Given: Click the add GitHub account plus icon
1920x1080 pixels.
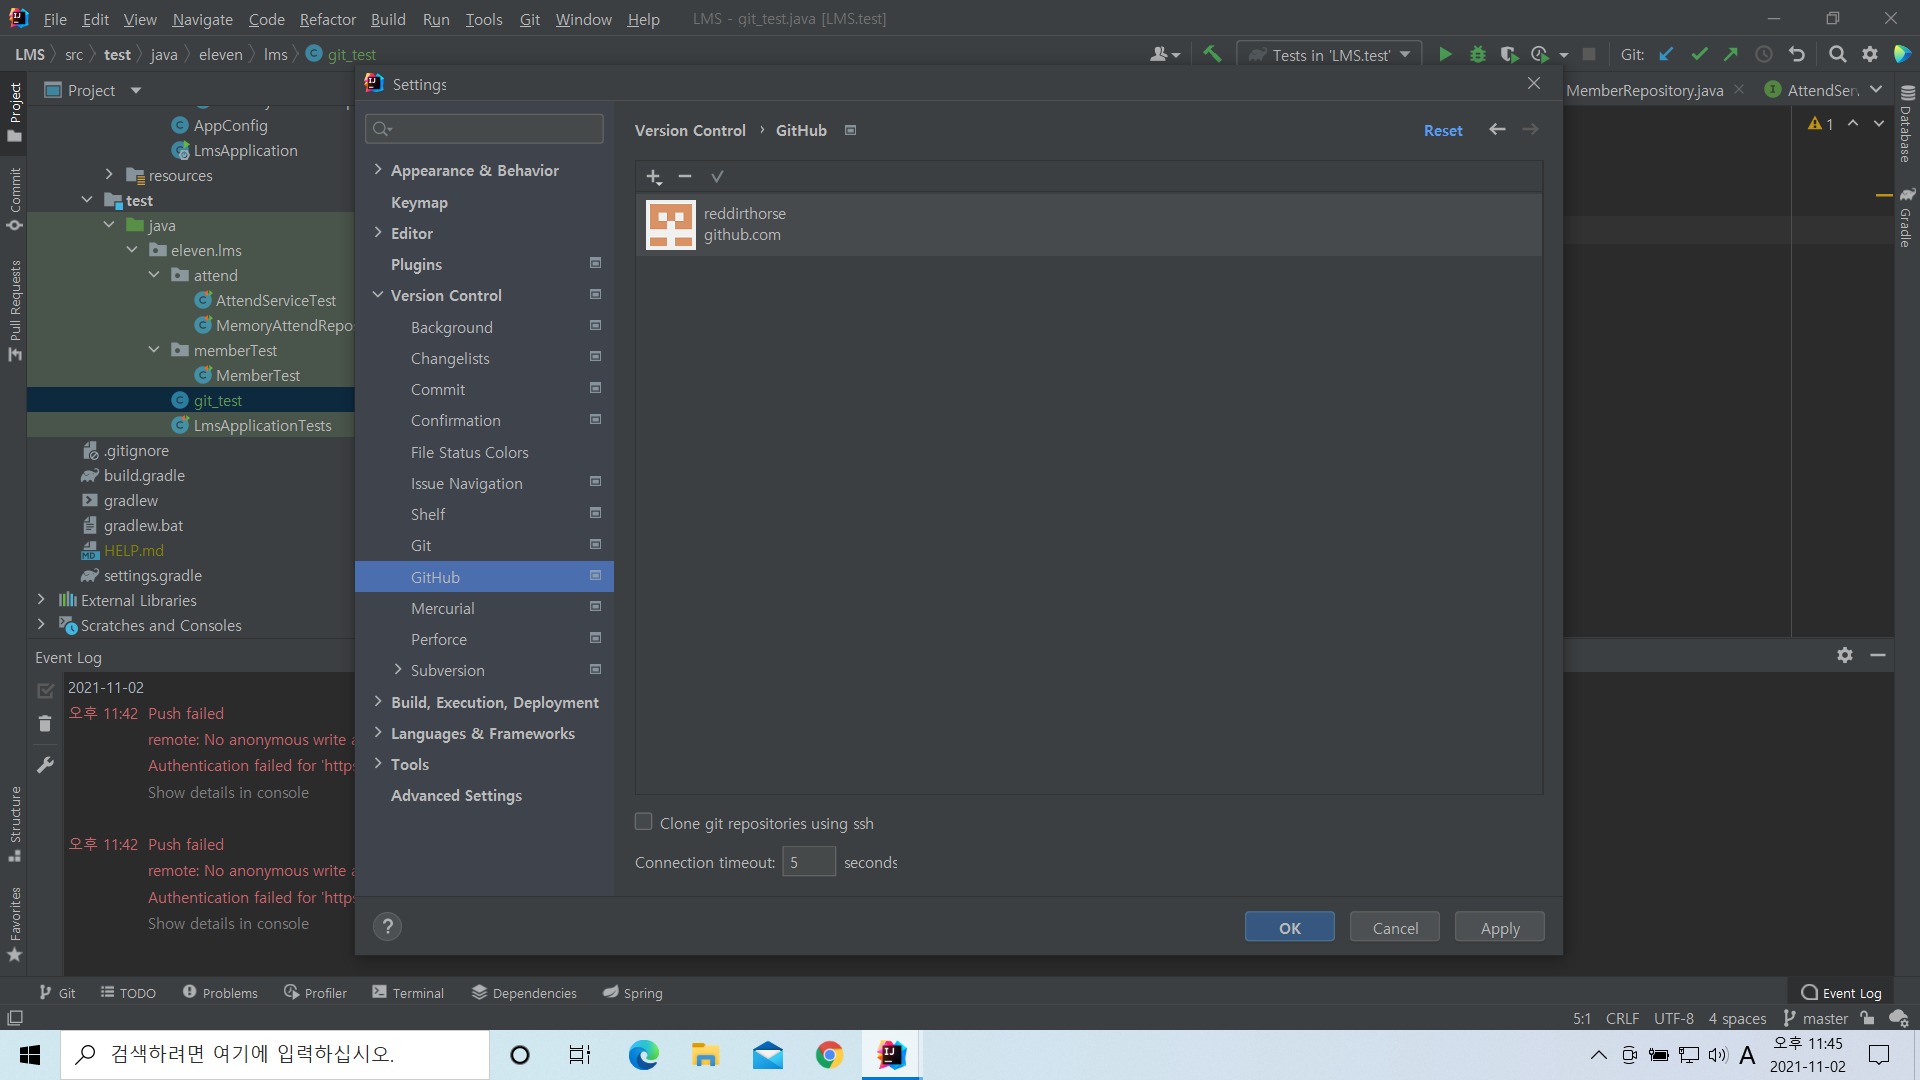Looking at the screenshot, I should click(654, 177).
